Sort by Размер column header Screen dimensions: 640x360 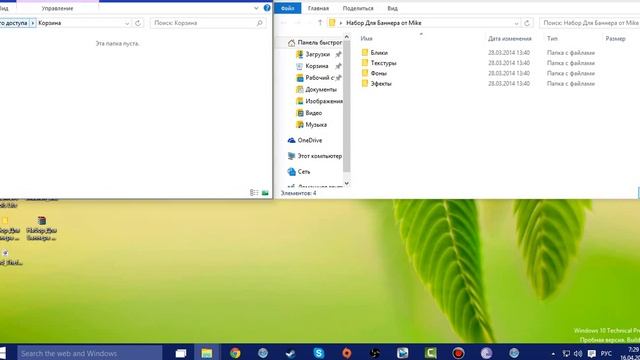pyautogui.click(x=615, y=38)
